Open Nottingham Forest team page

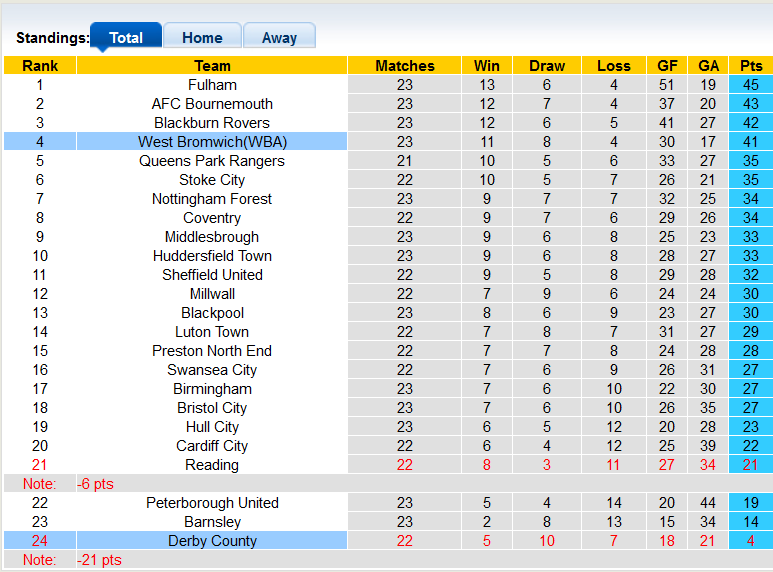(x=212, y=199)
